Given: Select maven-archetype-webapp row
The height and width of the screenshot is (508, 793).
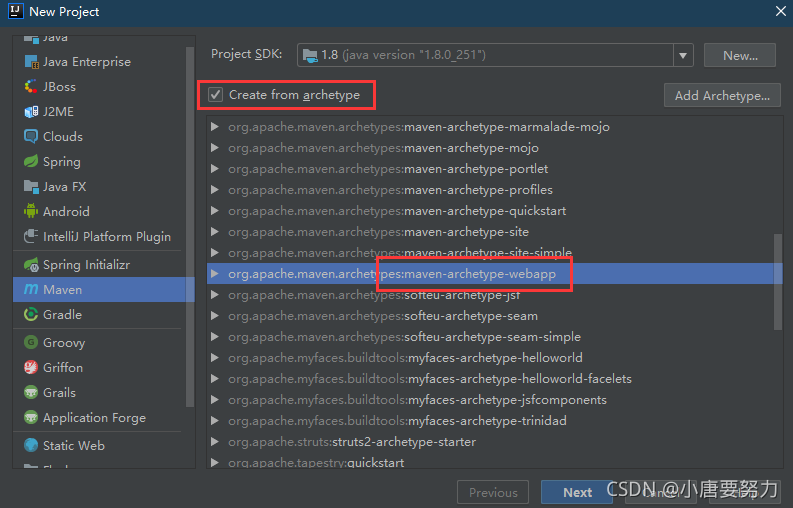Looking at the screenshot, I should coord(495,274).
